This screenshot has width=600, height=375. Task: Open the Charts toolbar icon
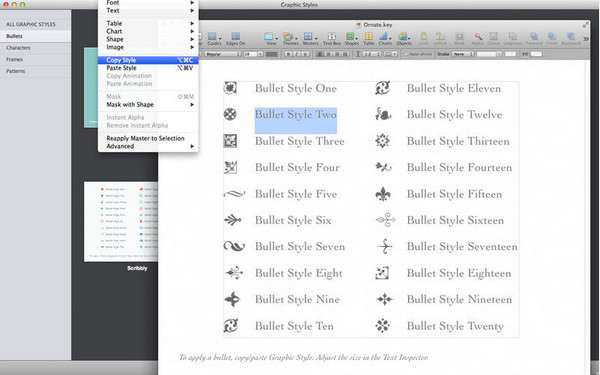pyautogui.click(x=385, y=37)
